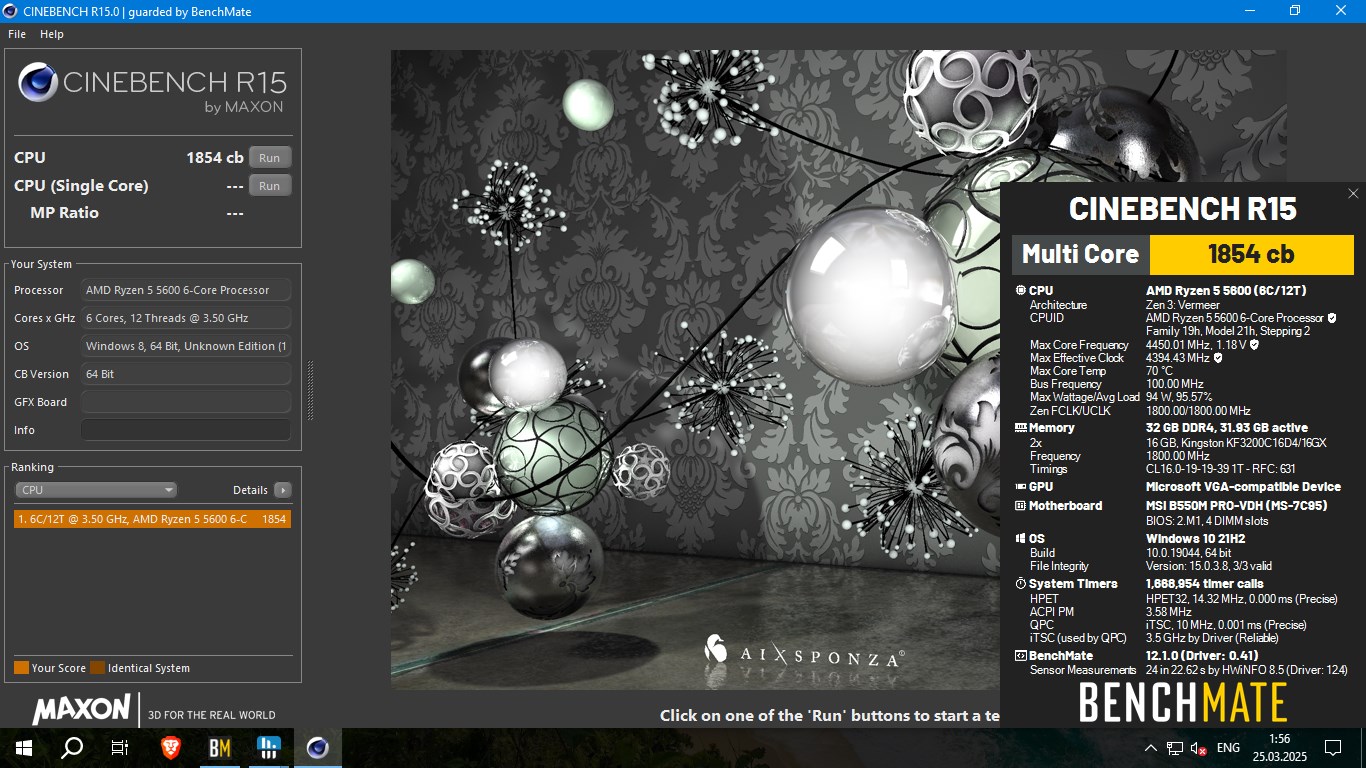
Task: Click the muted volume tray icon
Action: point(1198,748)
